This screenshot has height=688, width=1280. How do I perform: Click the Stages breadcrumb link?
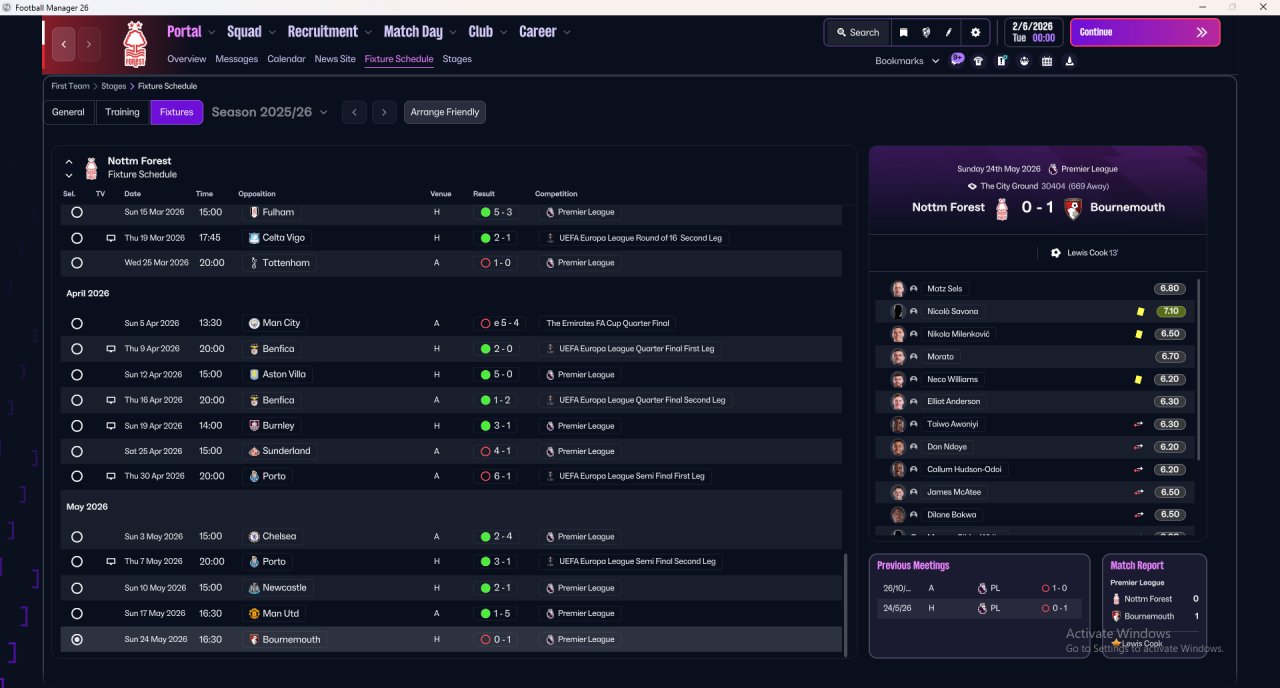click(113, 86)
